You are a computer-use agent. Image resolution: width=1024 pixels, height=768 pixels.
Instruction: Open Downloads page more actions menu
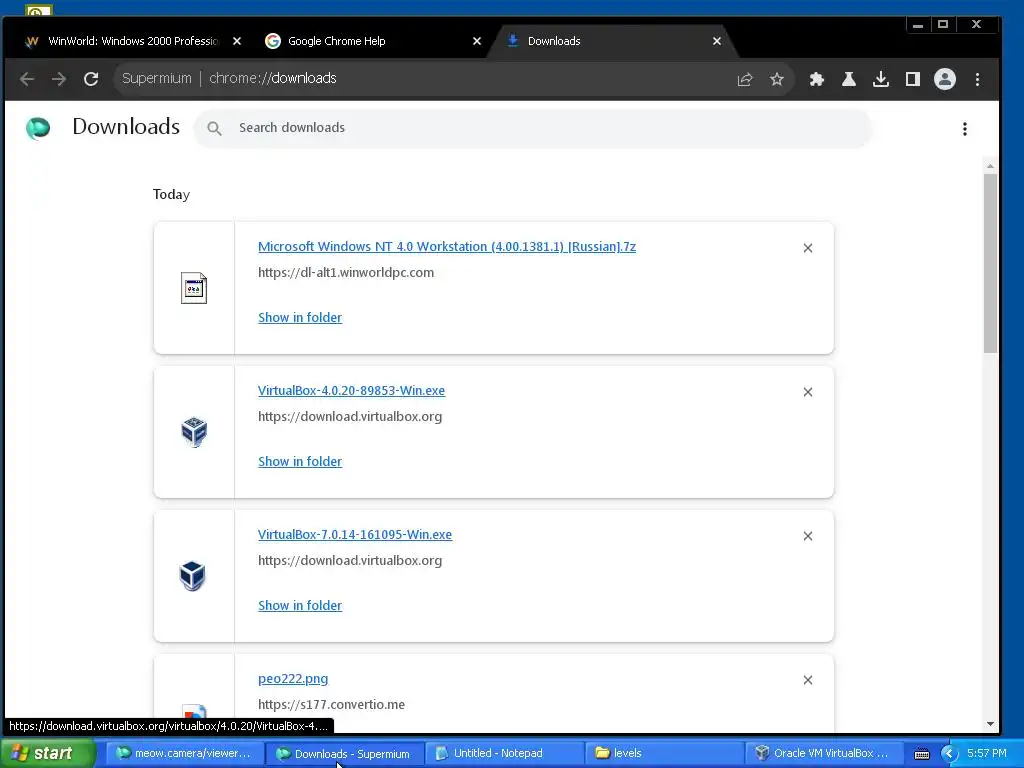[965, 129]
